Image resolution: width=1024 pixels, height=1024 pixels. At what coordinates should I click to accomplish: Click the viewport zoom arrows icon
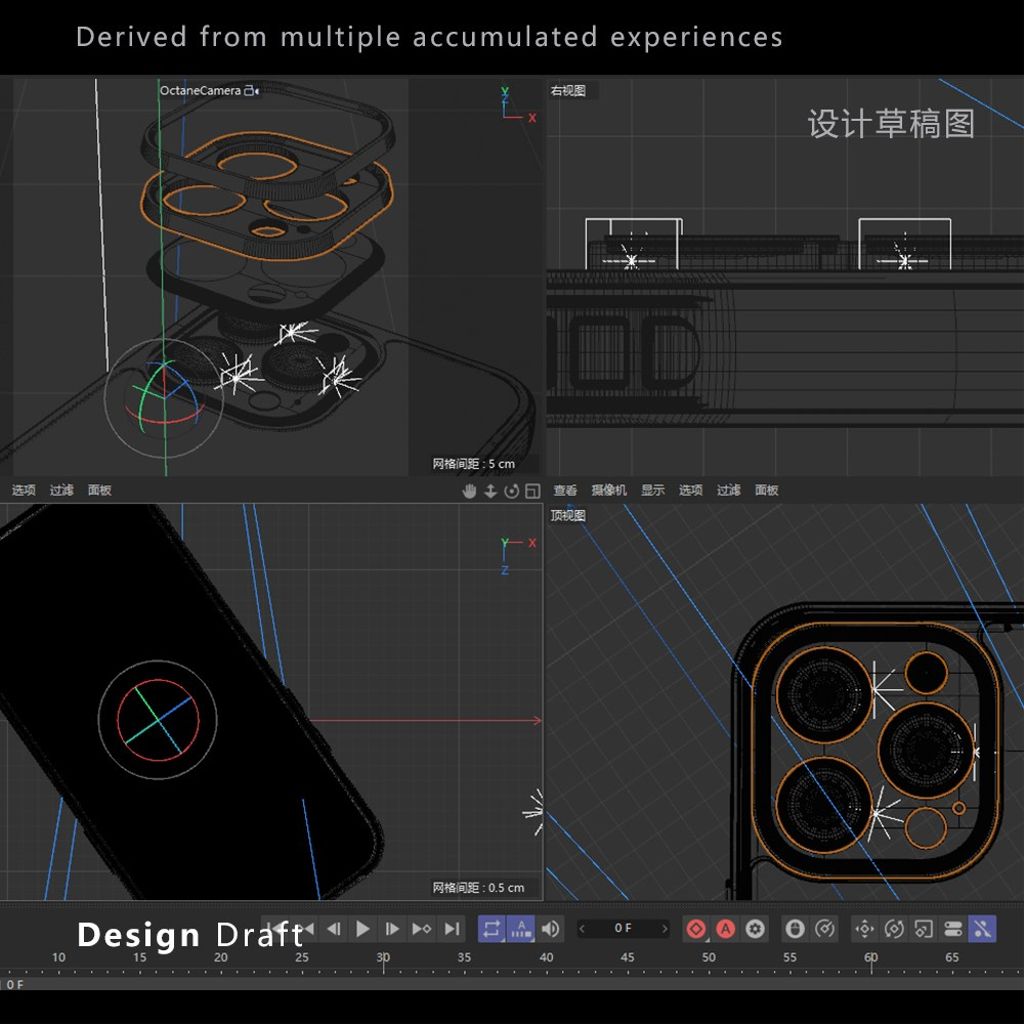491,491
